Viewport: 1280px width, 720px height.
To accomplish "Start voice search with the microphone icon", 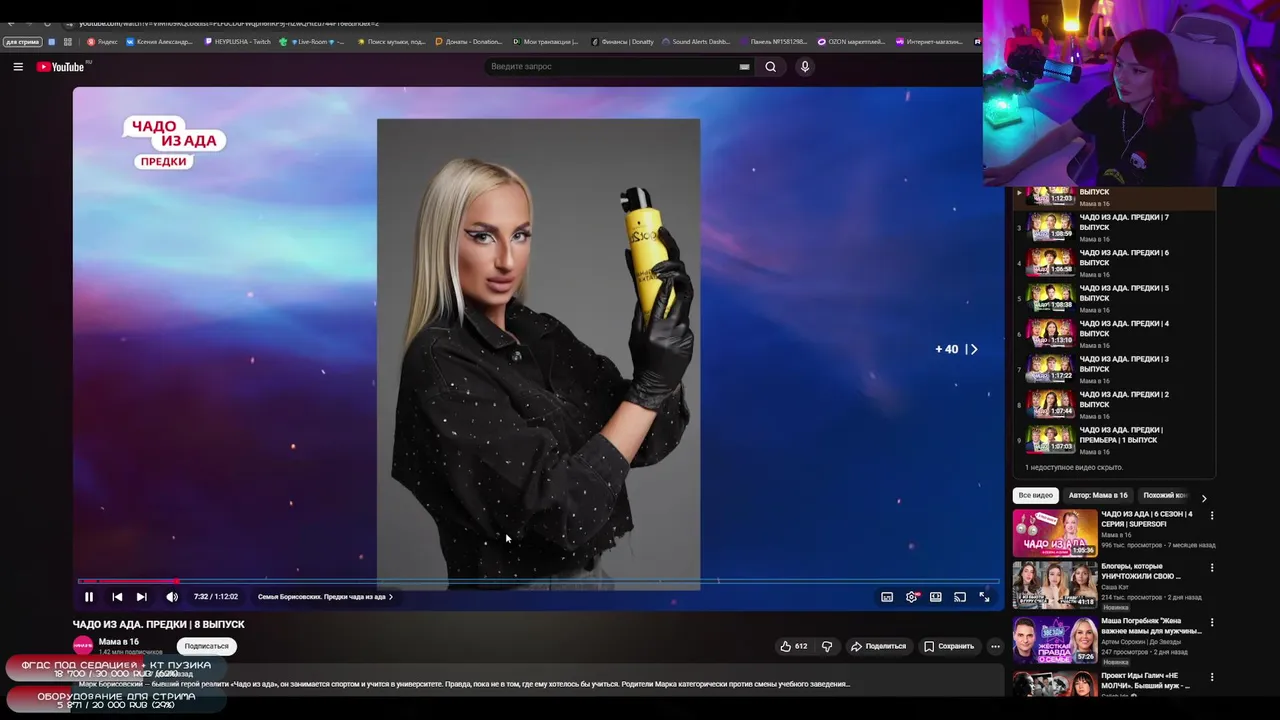I will point(805,67).
